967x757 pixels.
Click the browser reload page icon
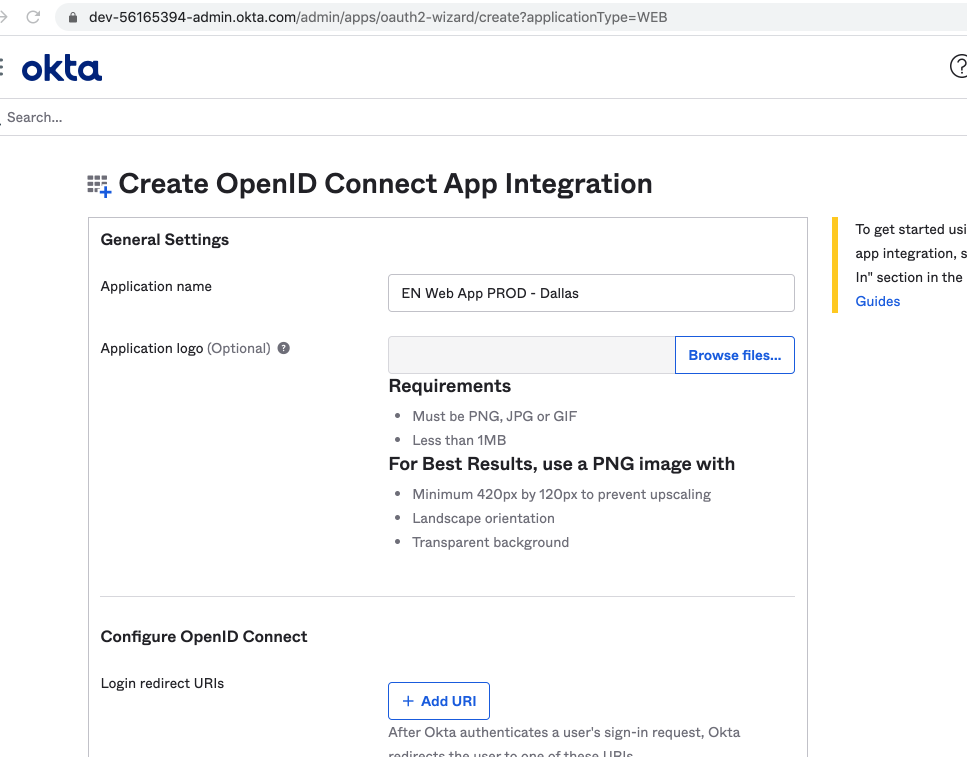[34, 17]
